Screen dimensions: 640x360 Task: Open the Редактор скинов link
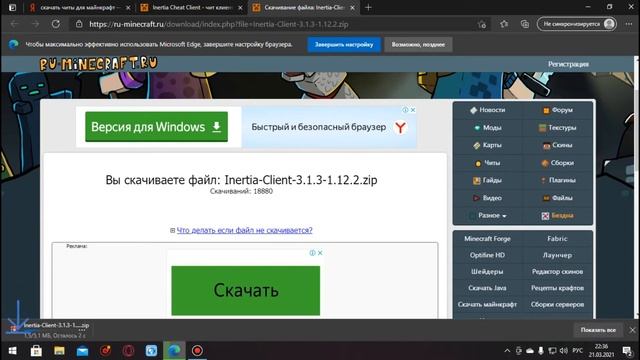coord(558,271)
